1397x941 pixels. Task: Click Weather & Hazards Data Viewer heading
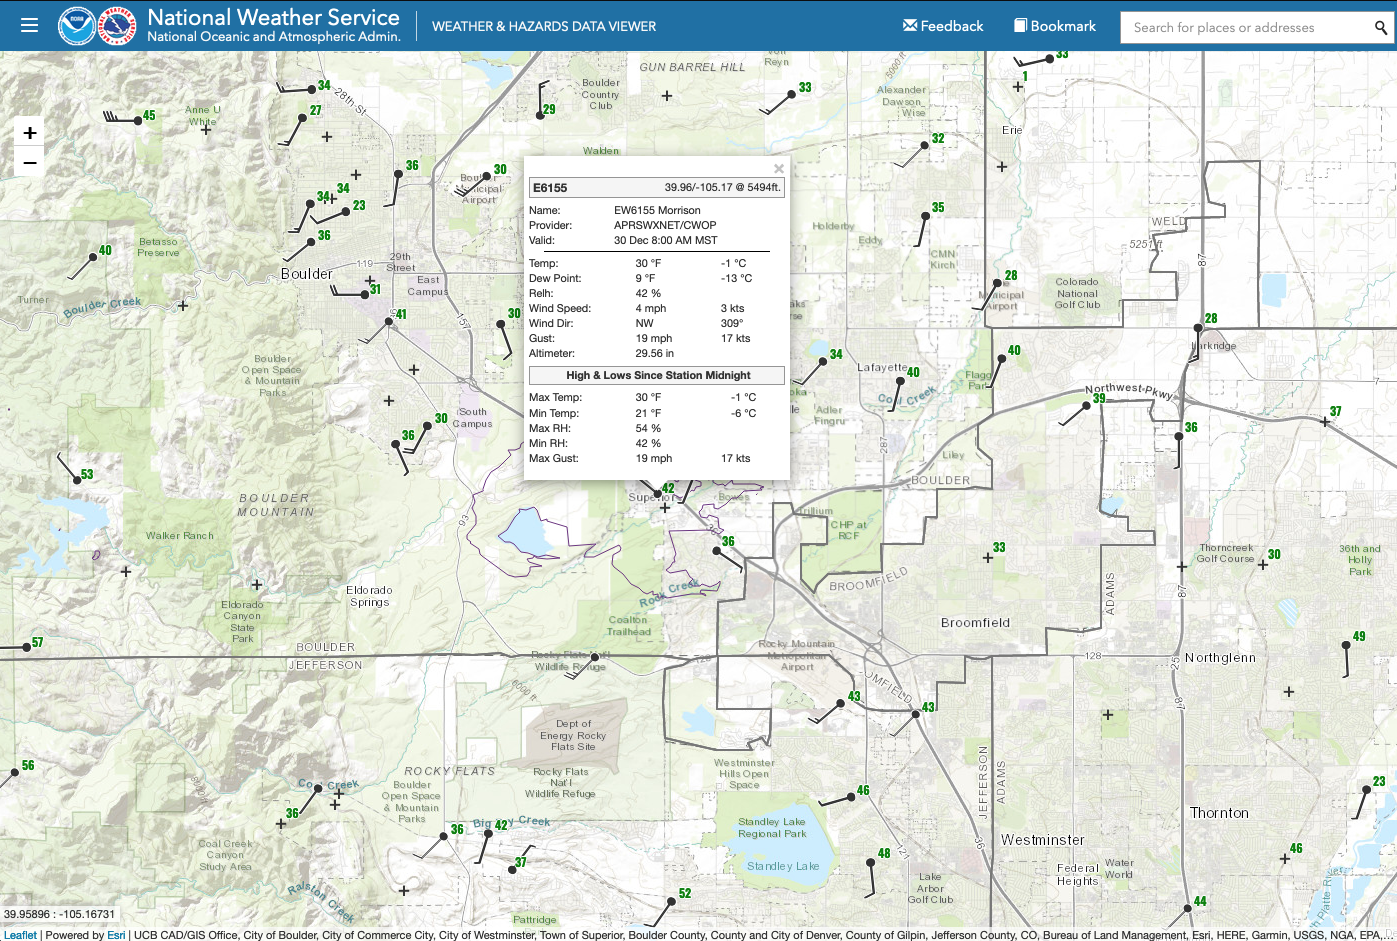(x=544, y=26)
